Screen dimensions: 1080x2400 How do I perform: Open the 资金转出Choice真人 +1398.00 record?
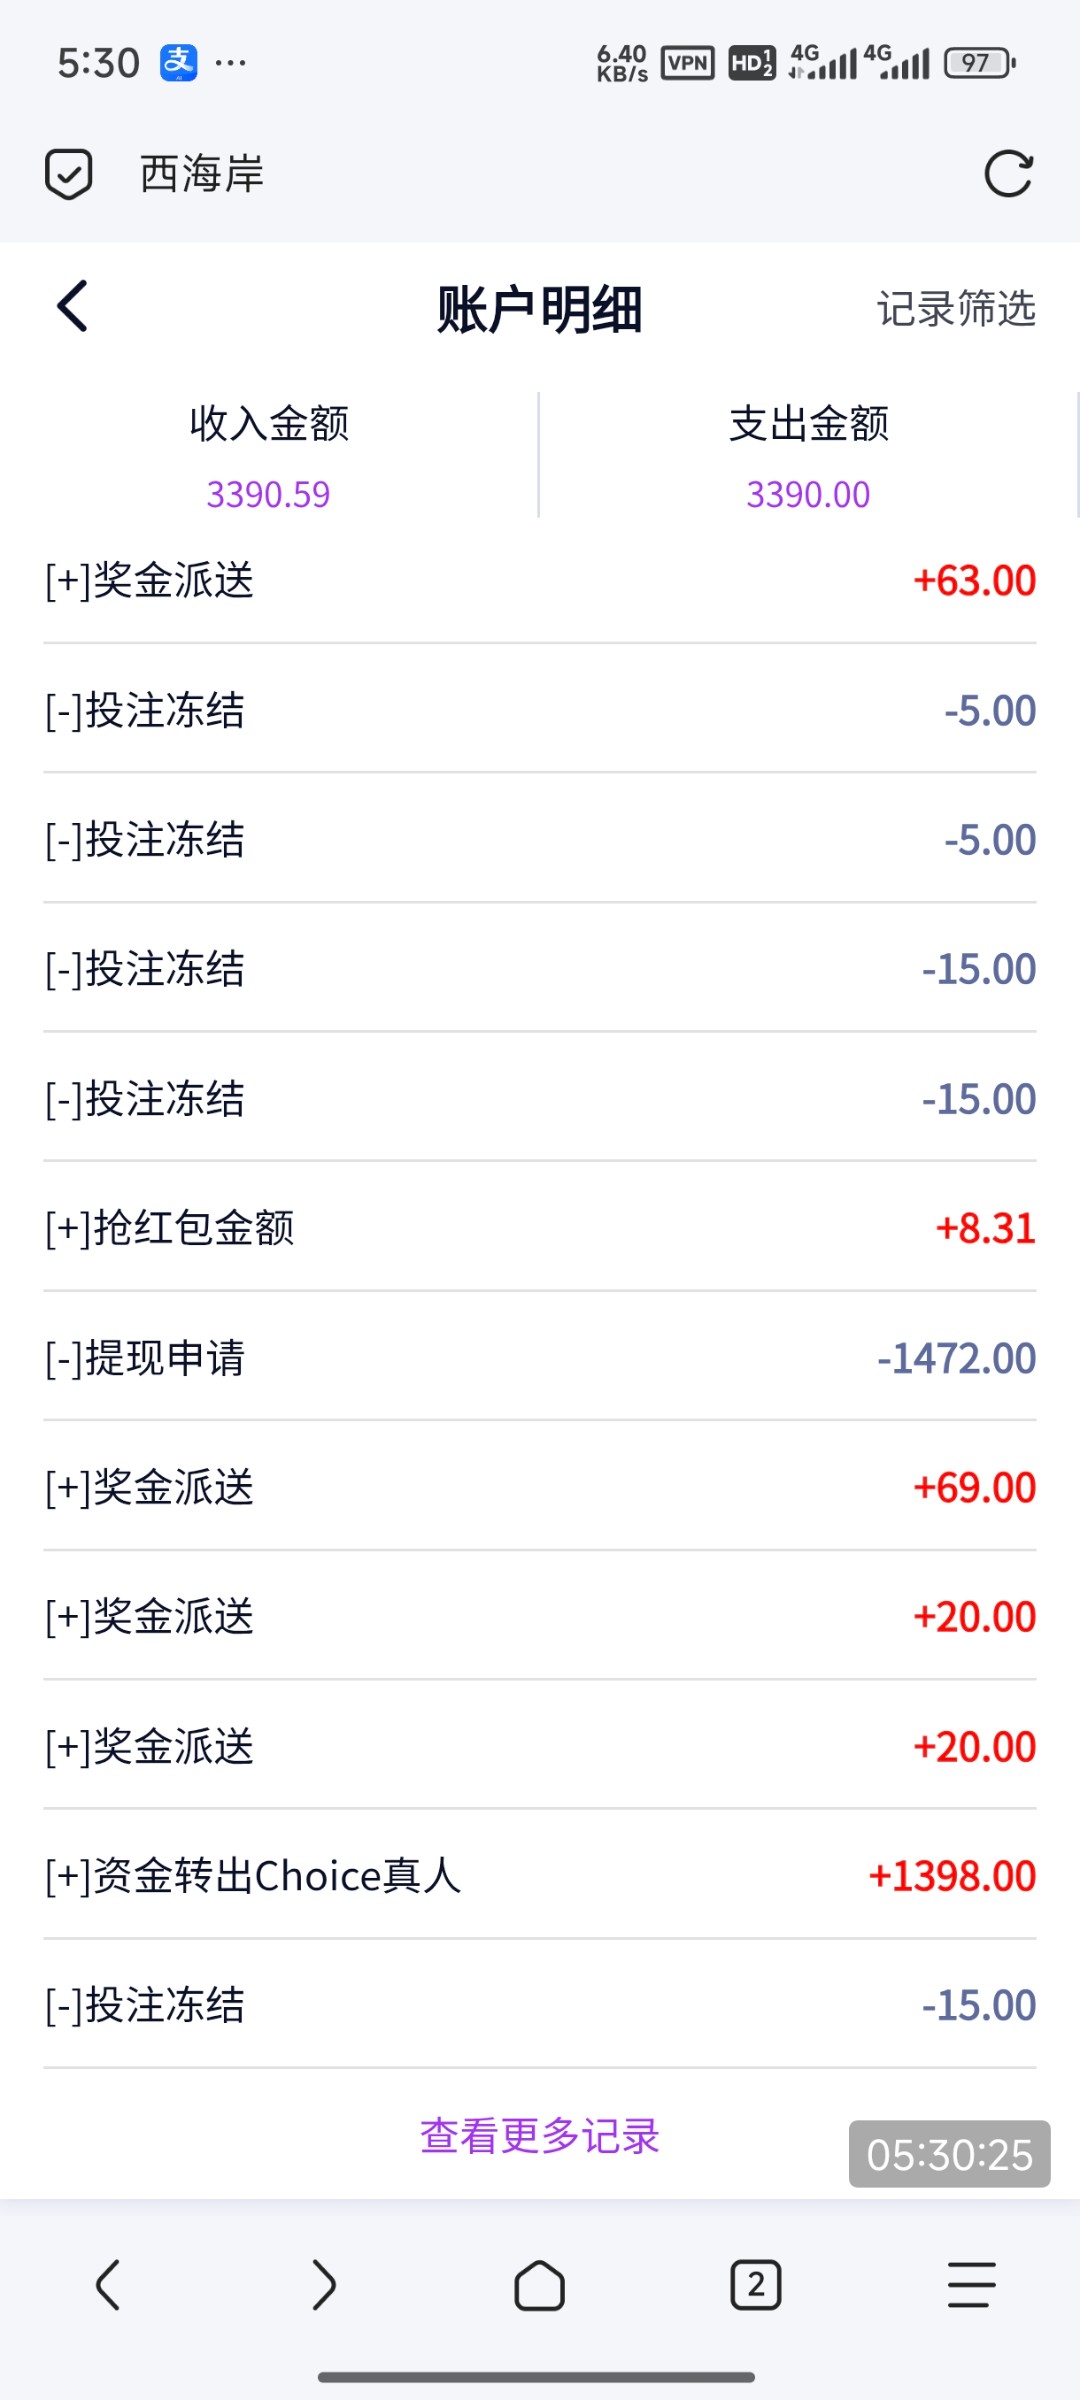coord(540,1876)
